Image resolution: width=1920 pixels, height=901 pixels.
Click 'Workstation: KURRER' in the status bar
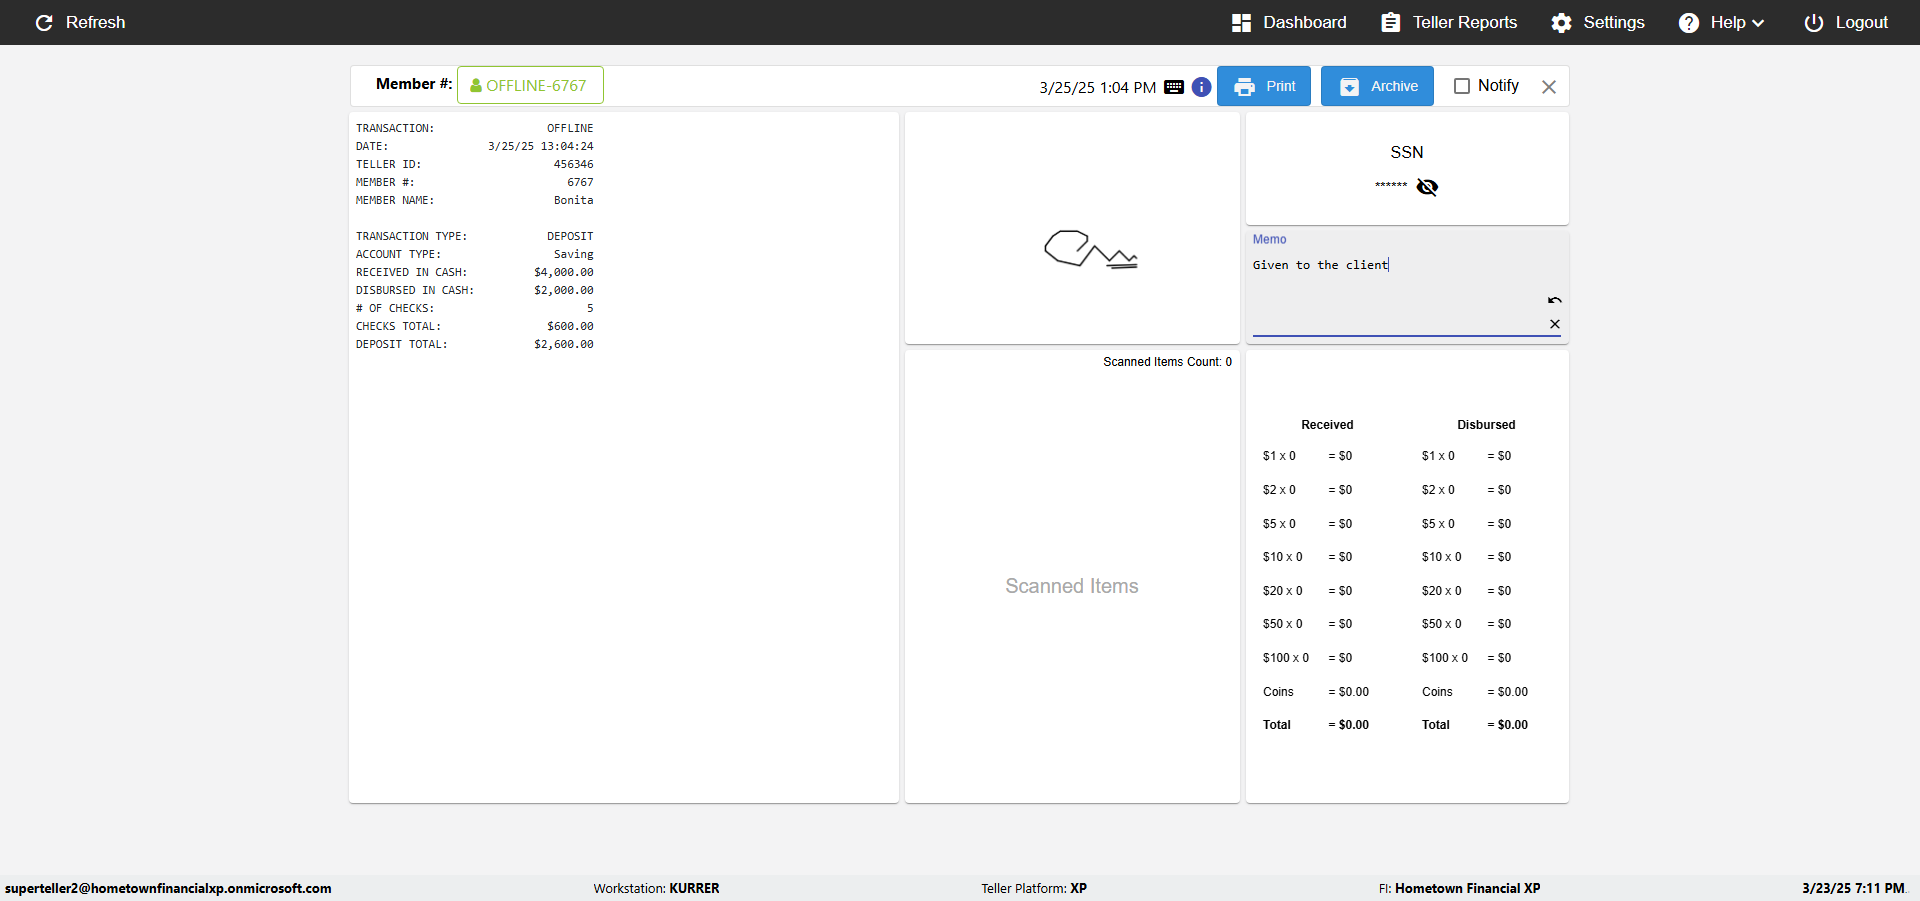pyautogui.click(x=656, y=888)
